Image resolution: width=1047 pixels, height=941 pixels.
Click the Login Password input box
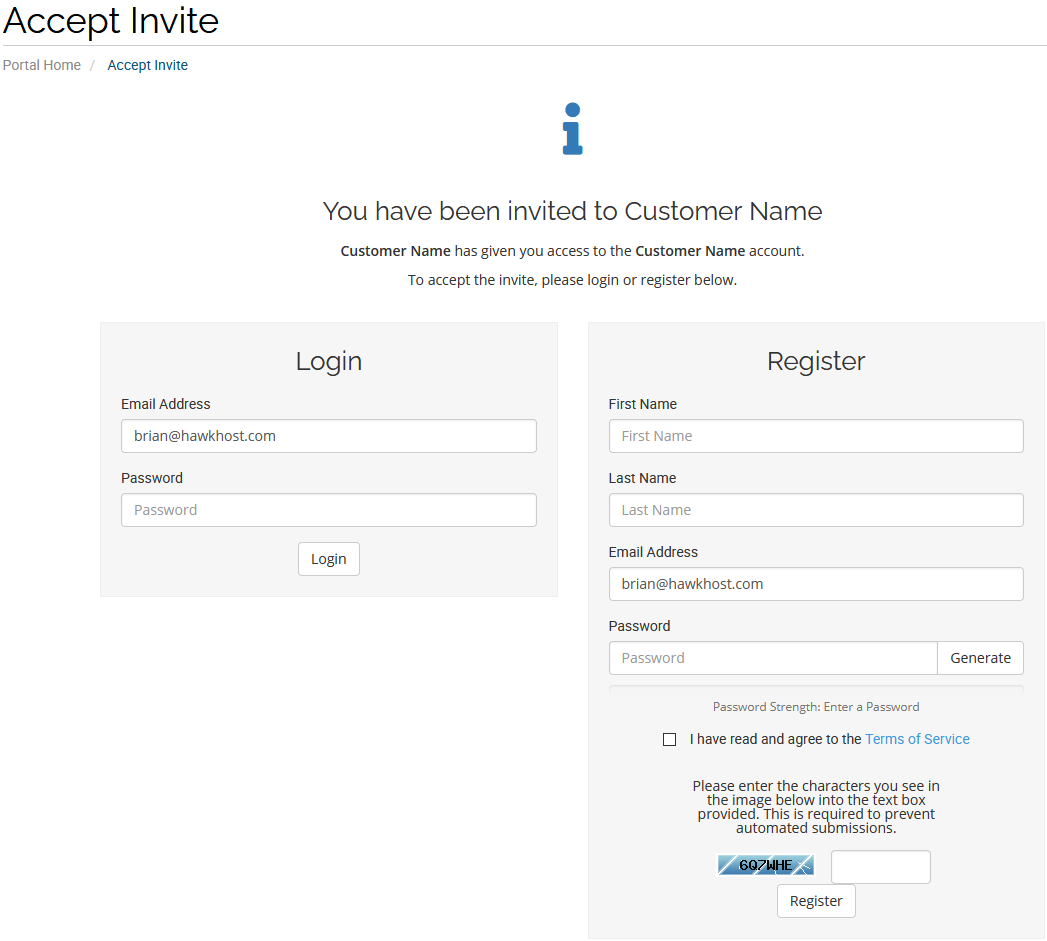click(328, 510)
